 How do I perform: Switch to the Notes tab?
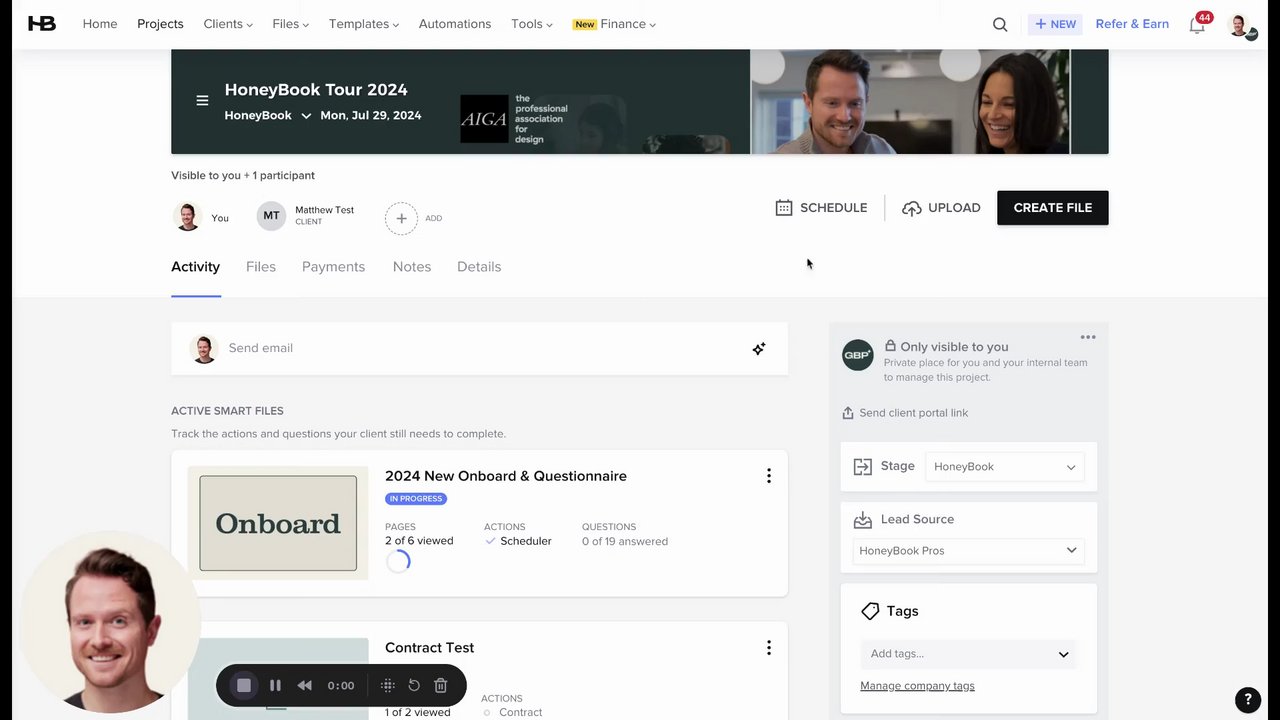pyautogui.click(x=412, y=267)
